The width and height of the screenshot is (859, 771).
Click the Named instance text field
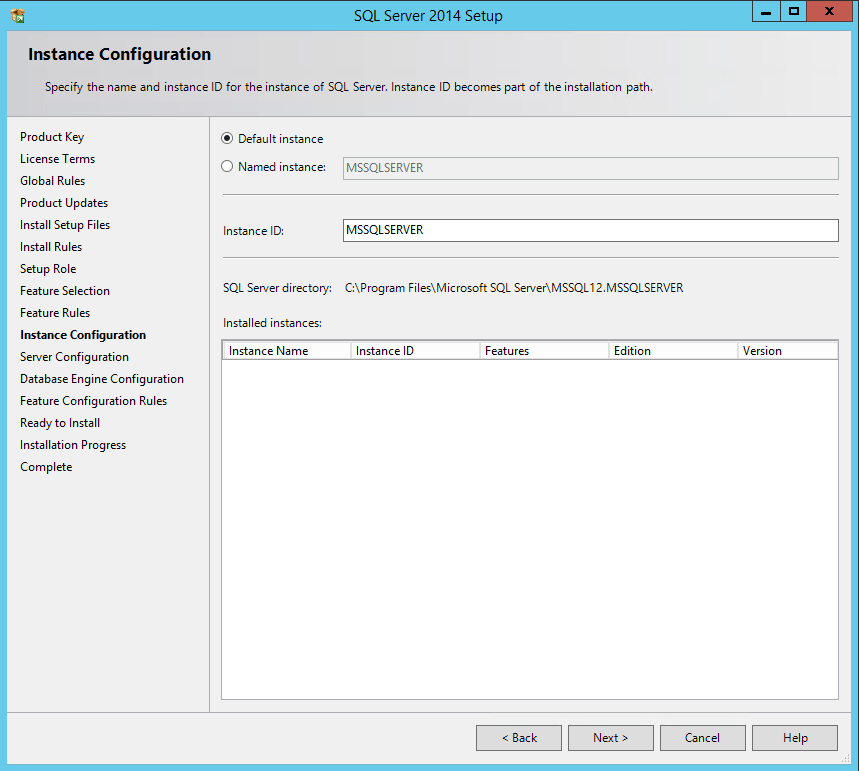point(590,168)
